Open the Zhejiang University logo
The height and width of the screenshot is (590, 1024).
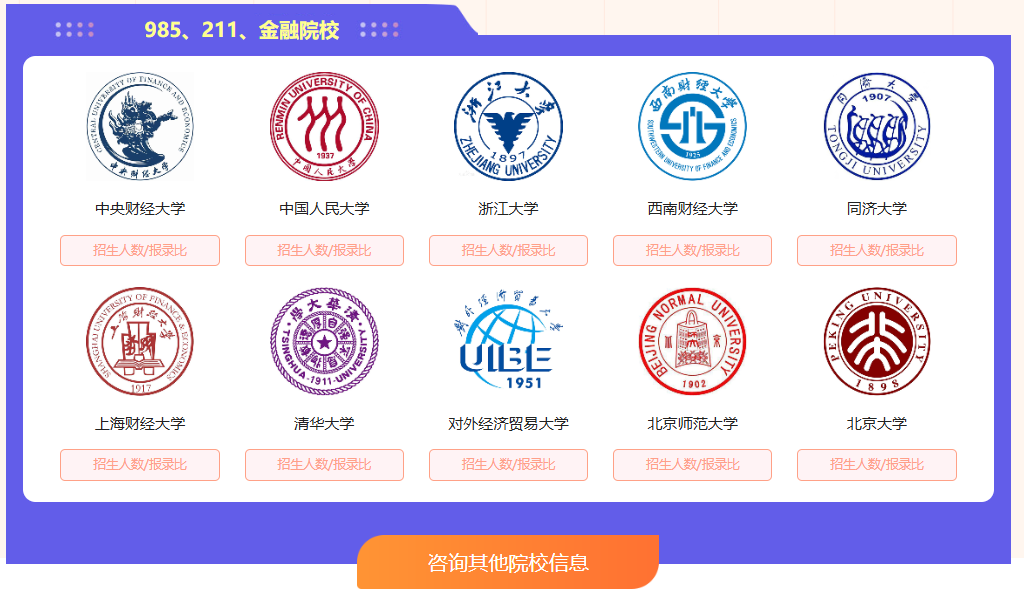click(508, 126)
